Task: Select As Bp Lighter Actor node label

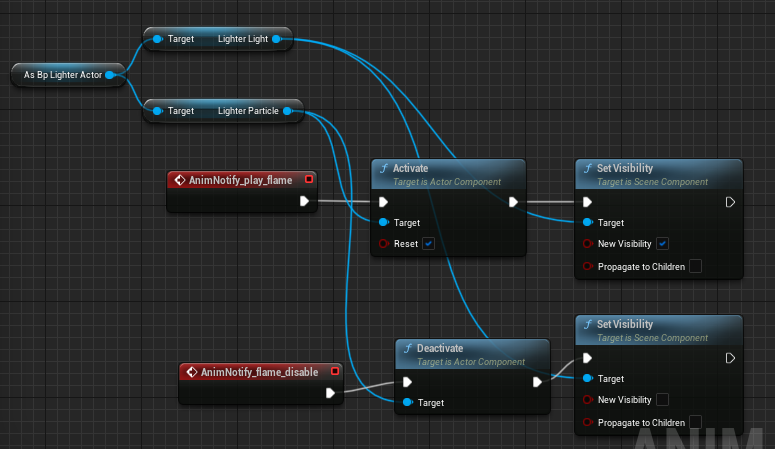Action: [x=63, y=75]
